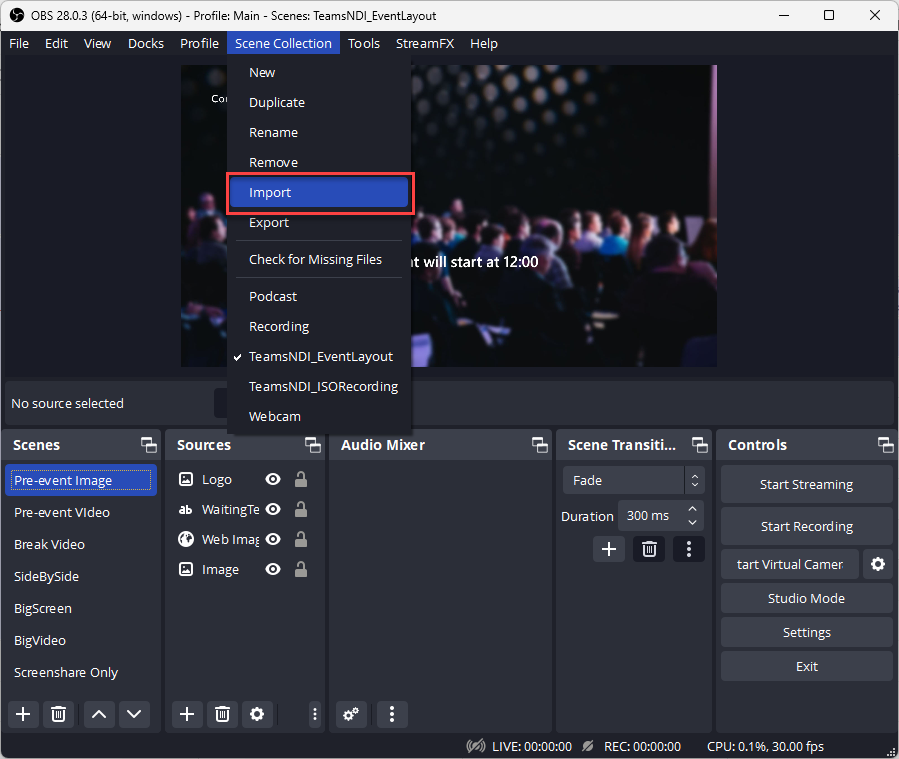
Task: Pop out the Controls dock
Action: point(885,445)
